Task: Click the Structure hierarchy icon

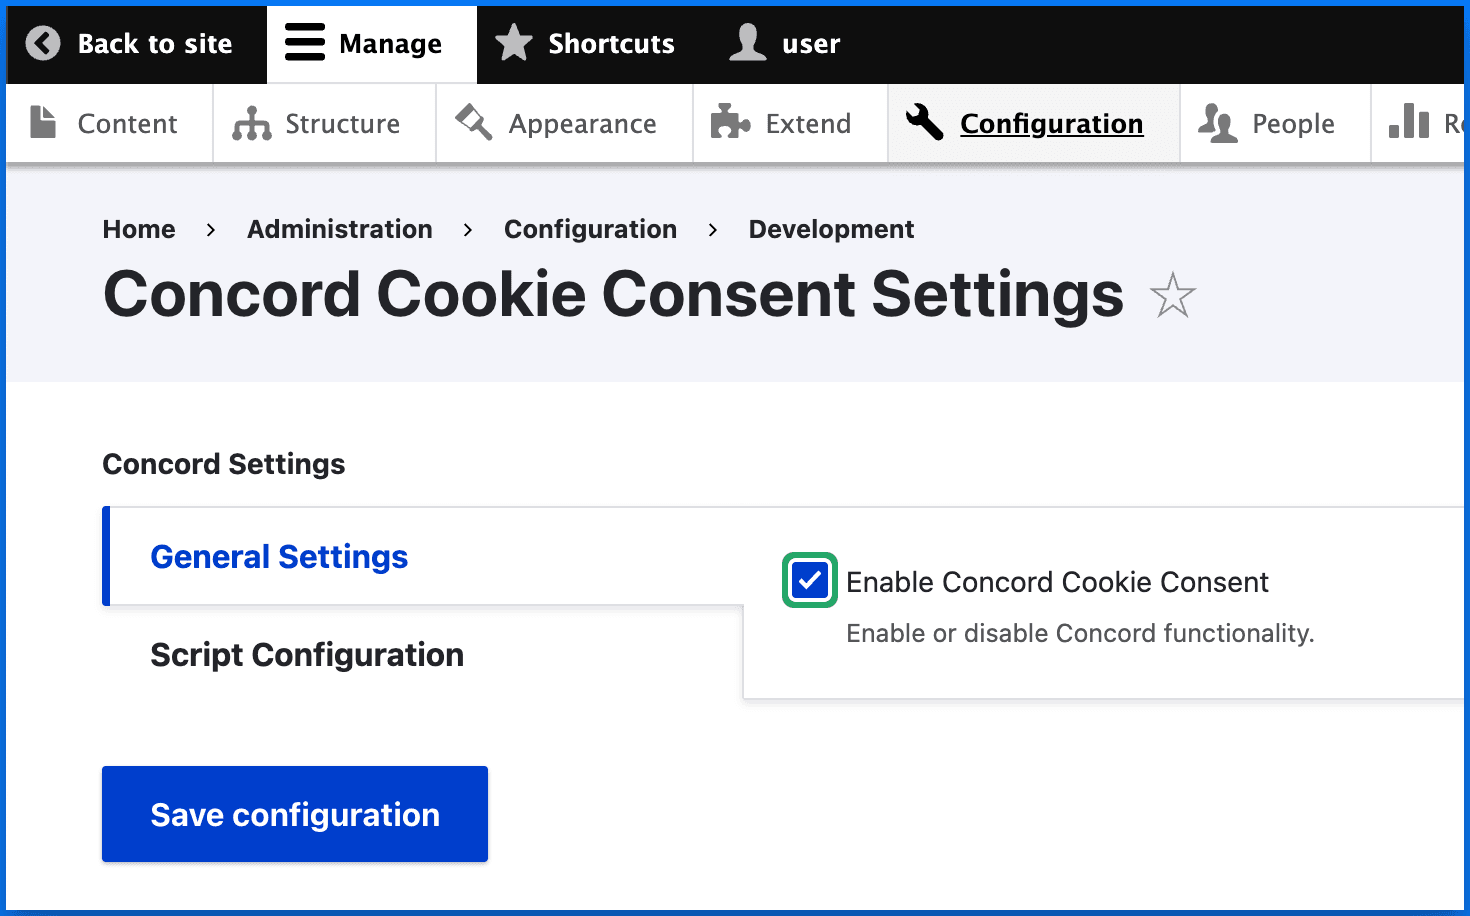Action: pyautogui.click(x=251, y=123)
